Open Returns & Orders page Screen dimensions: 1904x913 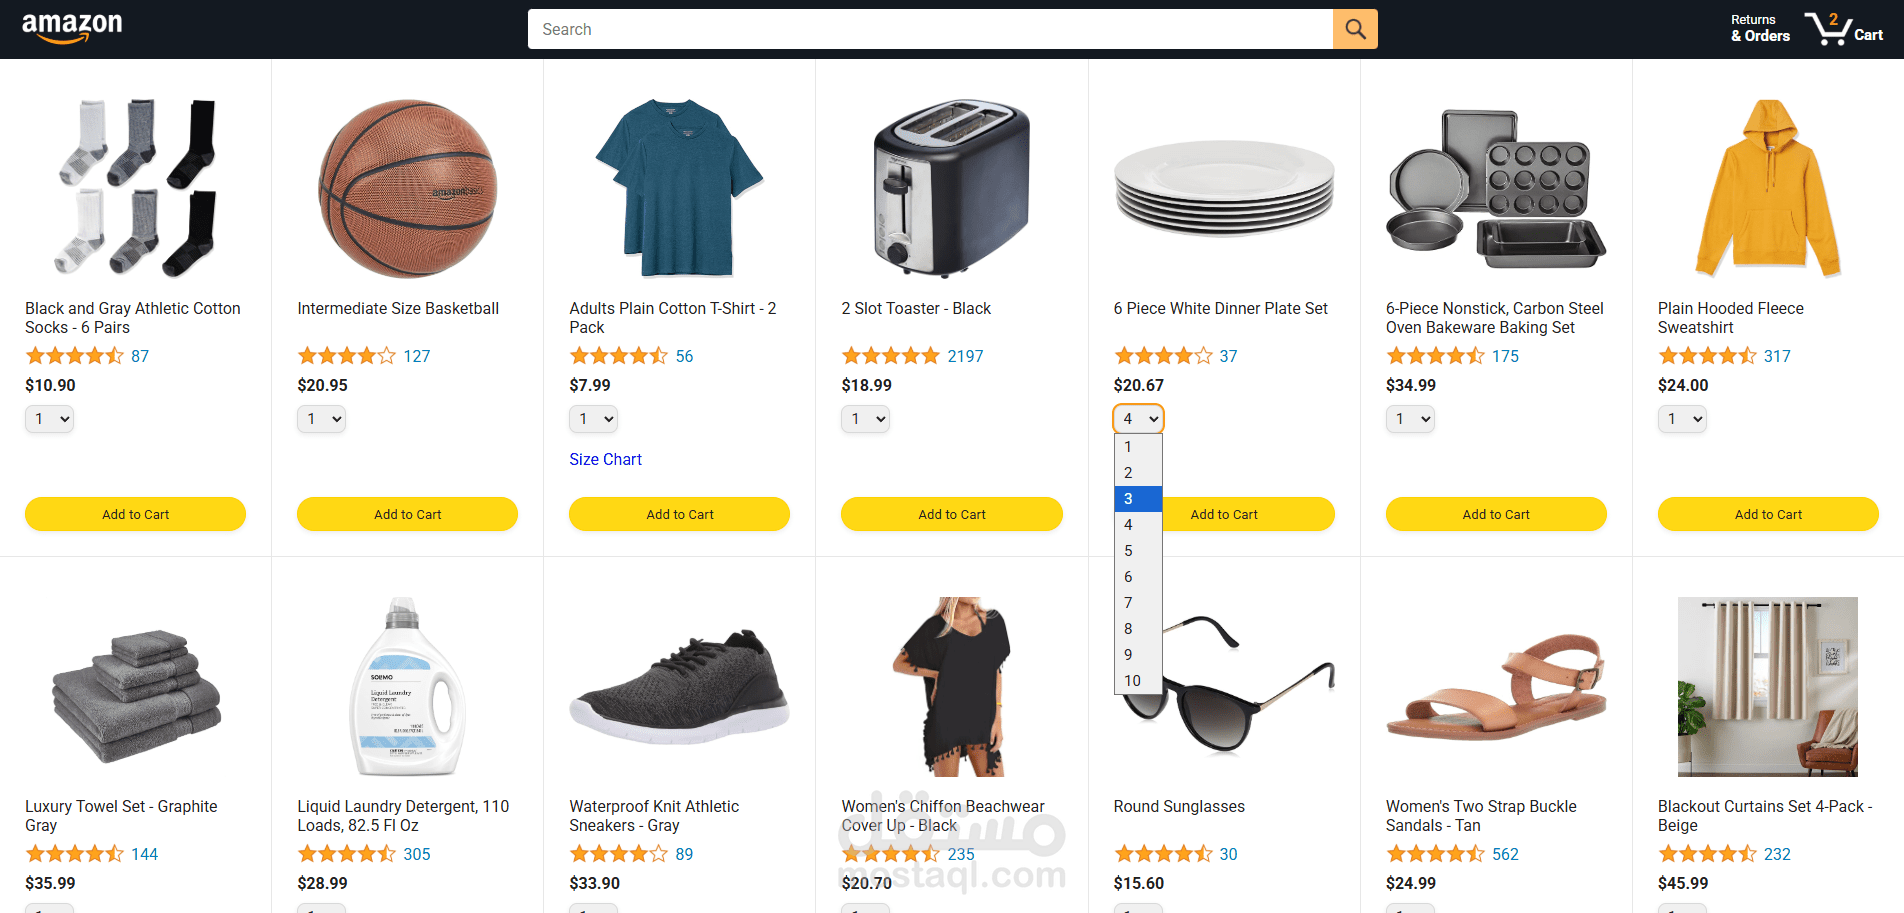[1760, 28]
